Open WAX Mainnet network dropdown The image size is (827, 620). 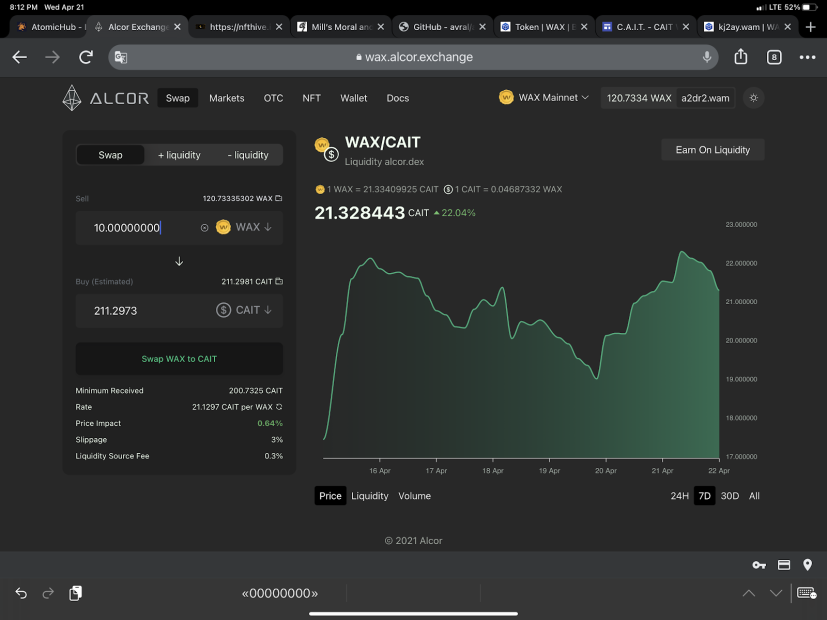(x=544, y=98)
